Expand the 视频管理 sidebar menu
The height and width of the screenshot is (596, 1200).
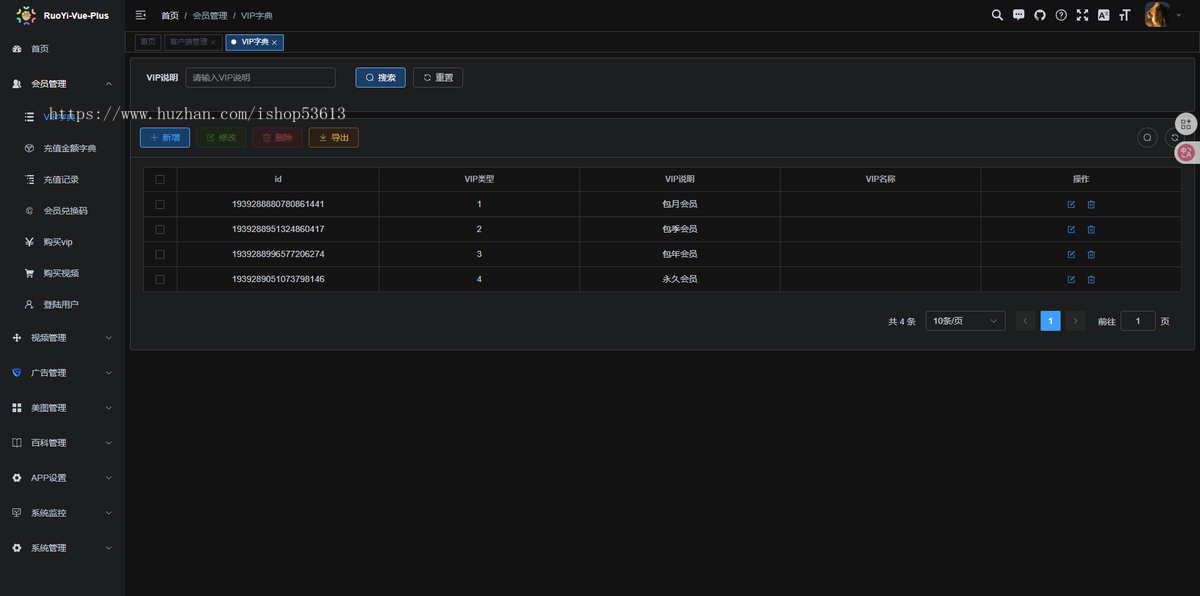[62, 338]
